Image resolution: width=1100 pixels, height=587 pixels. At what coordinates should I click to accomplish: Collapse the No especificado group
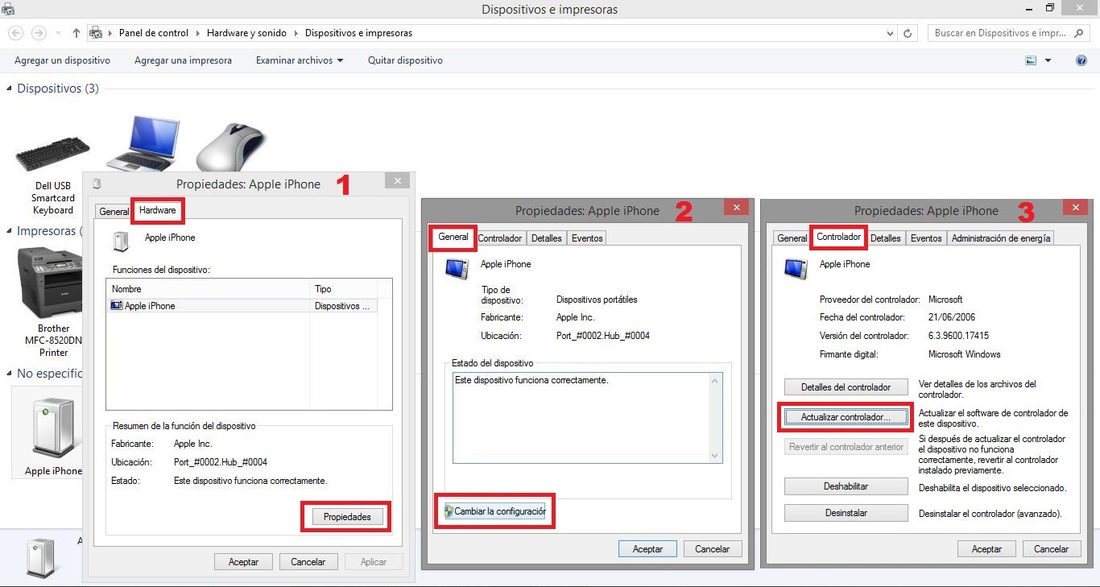click(x=9, y=374)
